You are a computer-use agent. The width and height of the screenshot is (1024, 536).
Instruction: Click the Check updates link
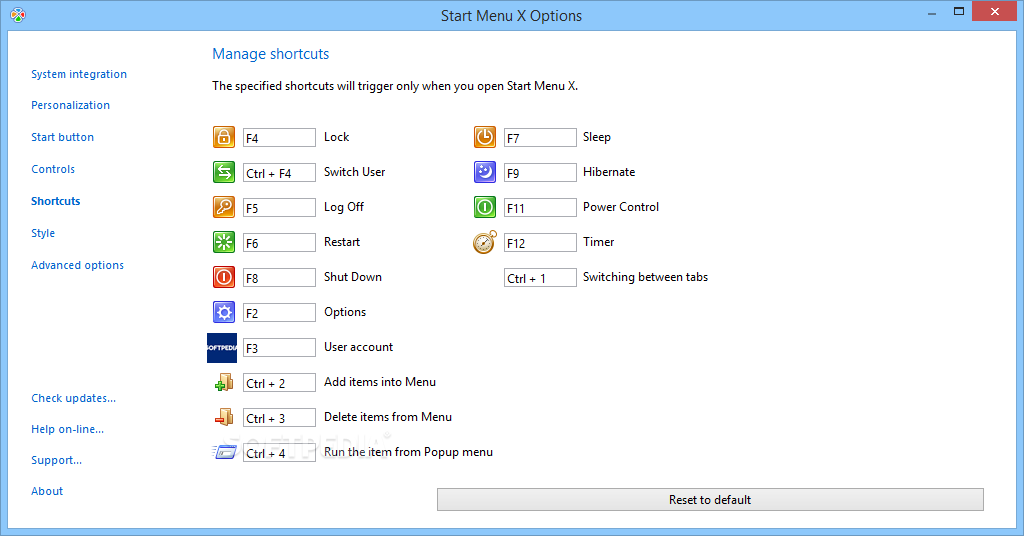click(x=74, y=398)
